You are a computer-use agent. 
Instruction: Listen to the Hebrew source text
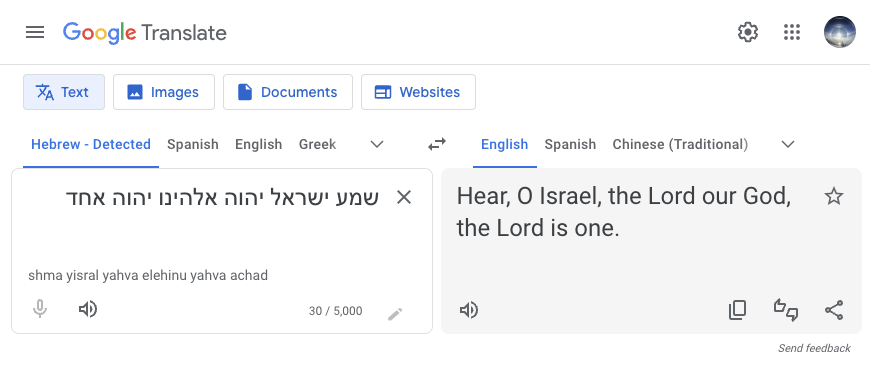[x=88, y=309]
